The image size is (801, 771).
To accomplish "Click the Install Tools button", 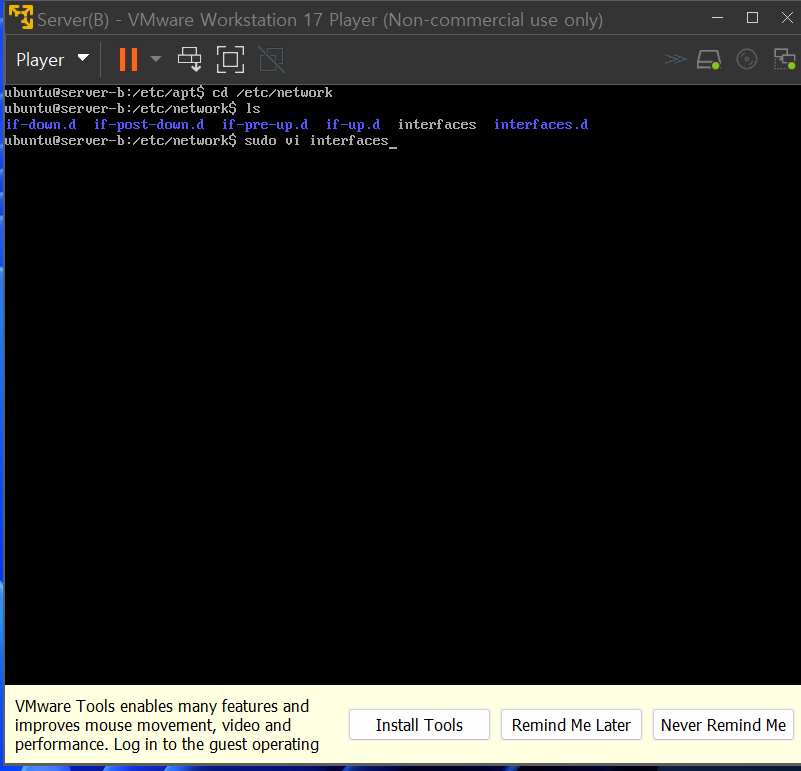I will point(419,725).
